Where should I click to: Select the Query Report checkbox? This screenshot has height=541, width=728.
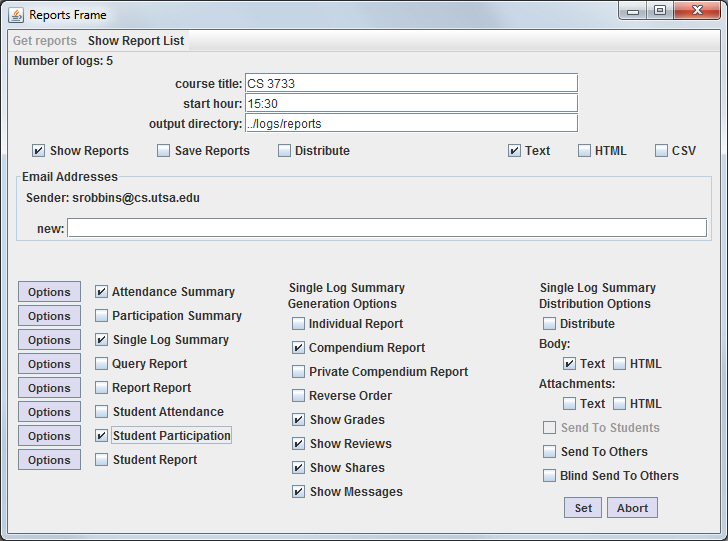pyautogui.click(x=102, y=364)
